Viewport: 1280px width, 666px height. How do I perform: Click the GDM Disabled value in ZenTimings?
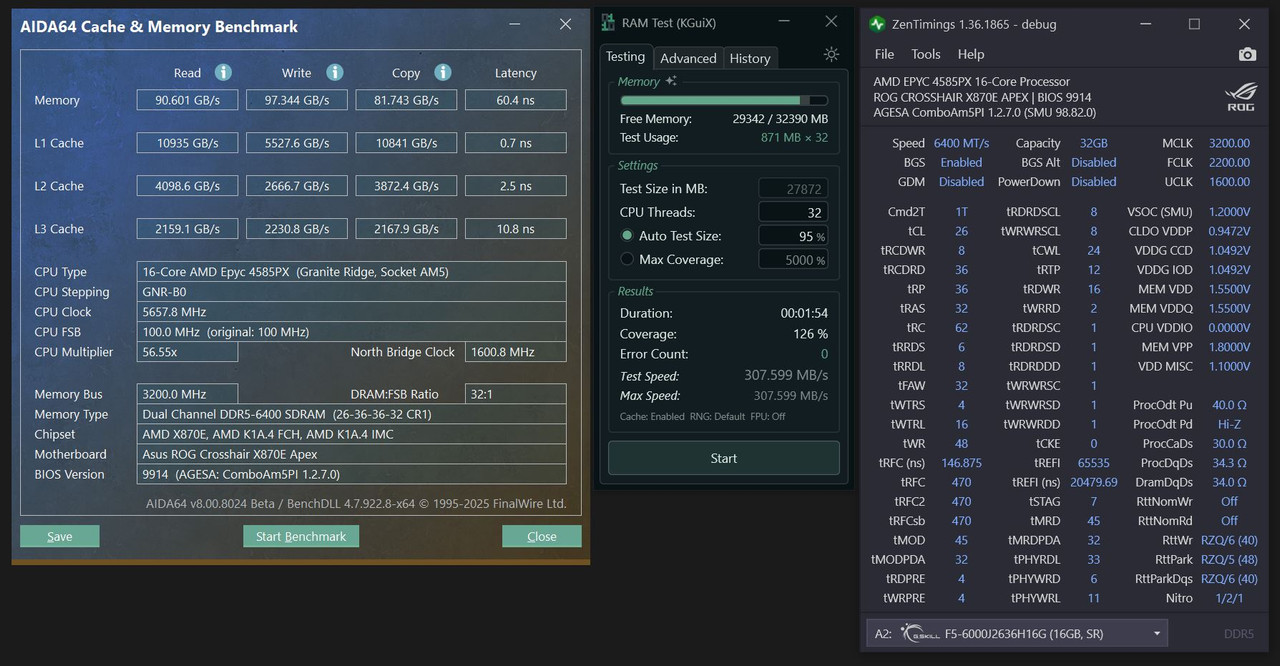click(x=961, y=182)
